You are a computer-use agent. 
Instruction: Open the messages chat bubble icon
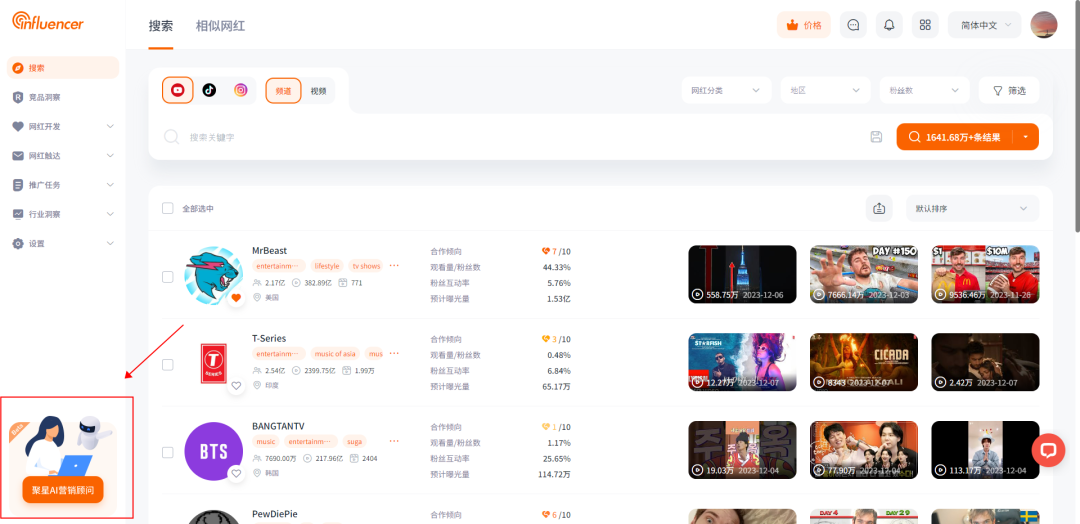[x=853, y=25]
